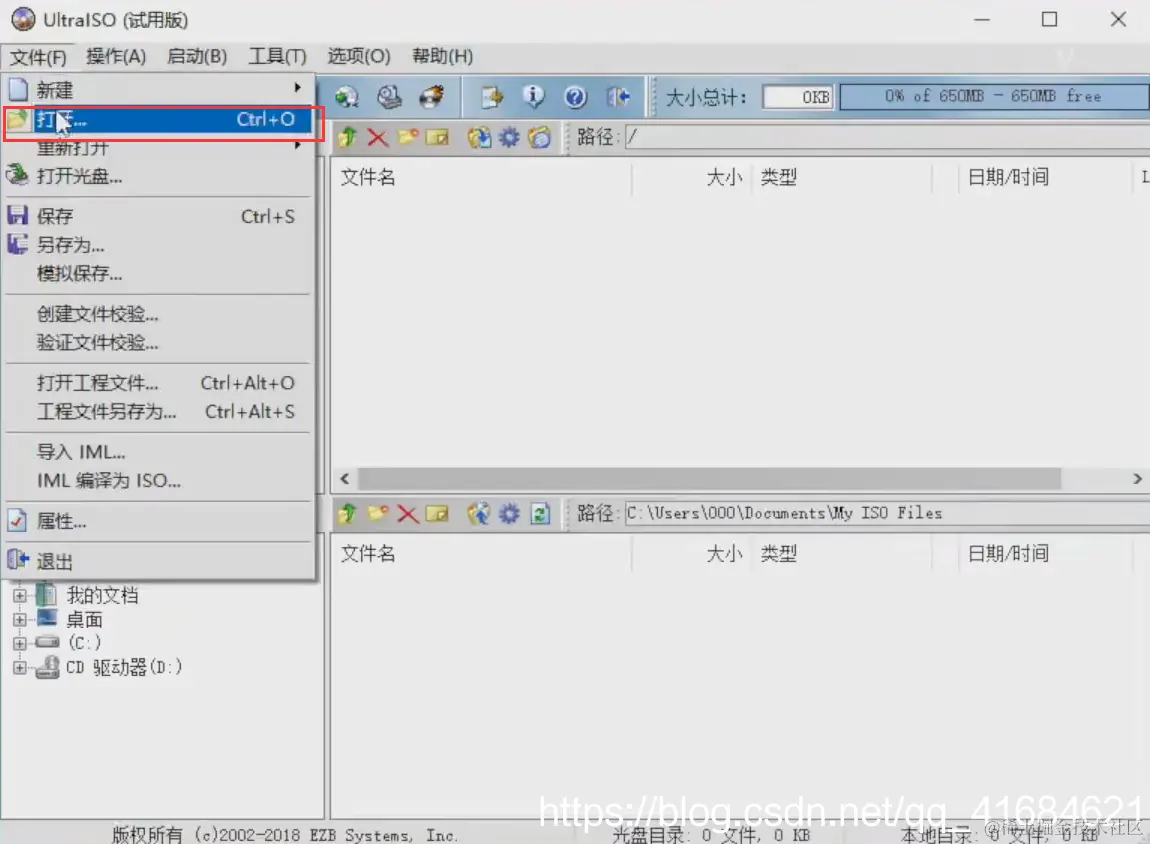Create new folder in local pane toolbar
The width and height of the screenshot is (1150, 844).
(378, 513)
